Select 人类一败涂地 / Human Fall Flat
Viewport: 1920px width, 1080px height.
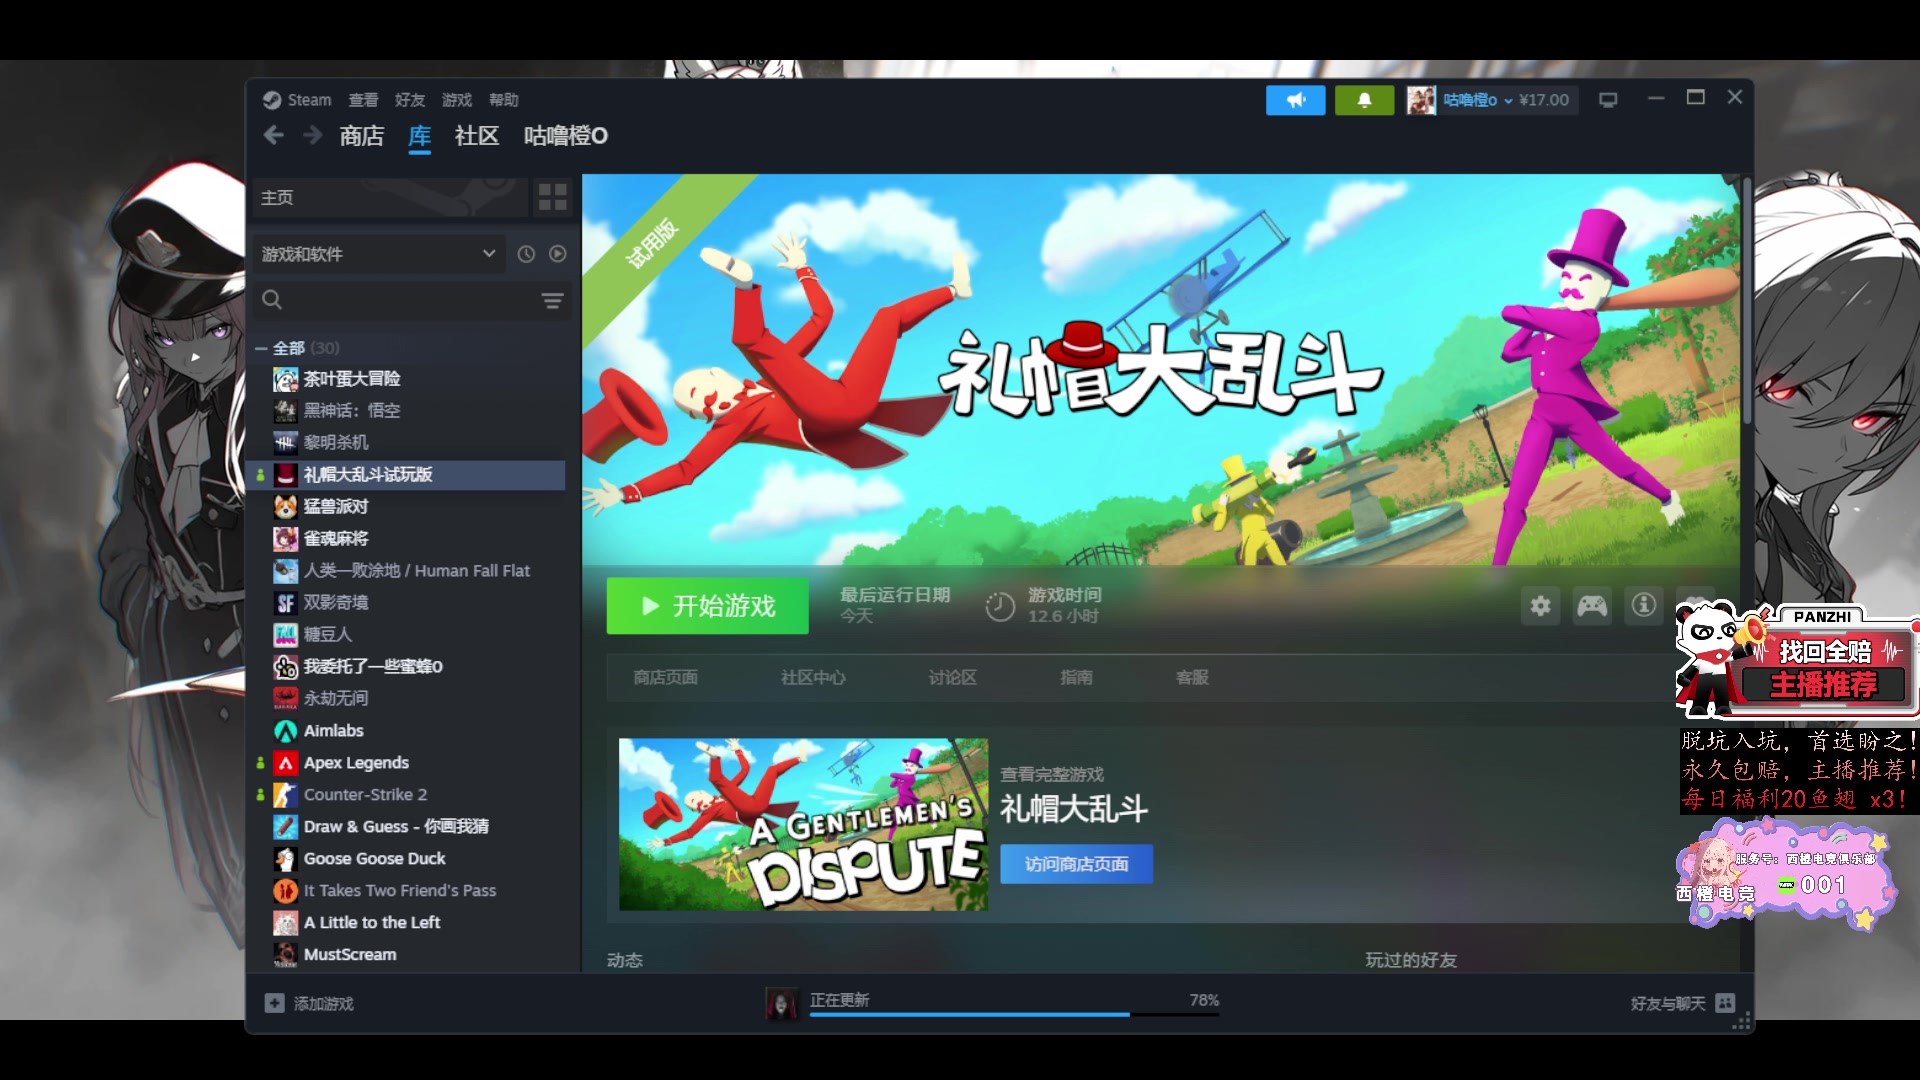(x=417, y=571)
